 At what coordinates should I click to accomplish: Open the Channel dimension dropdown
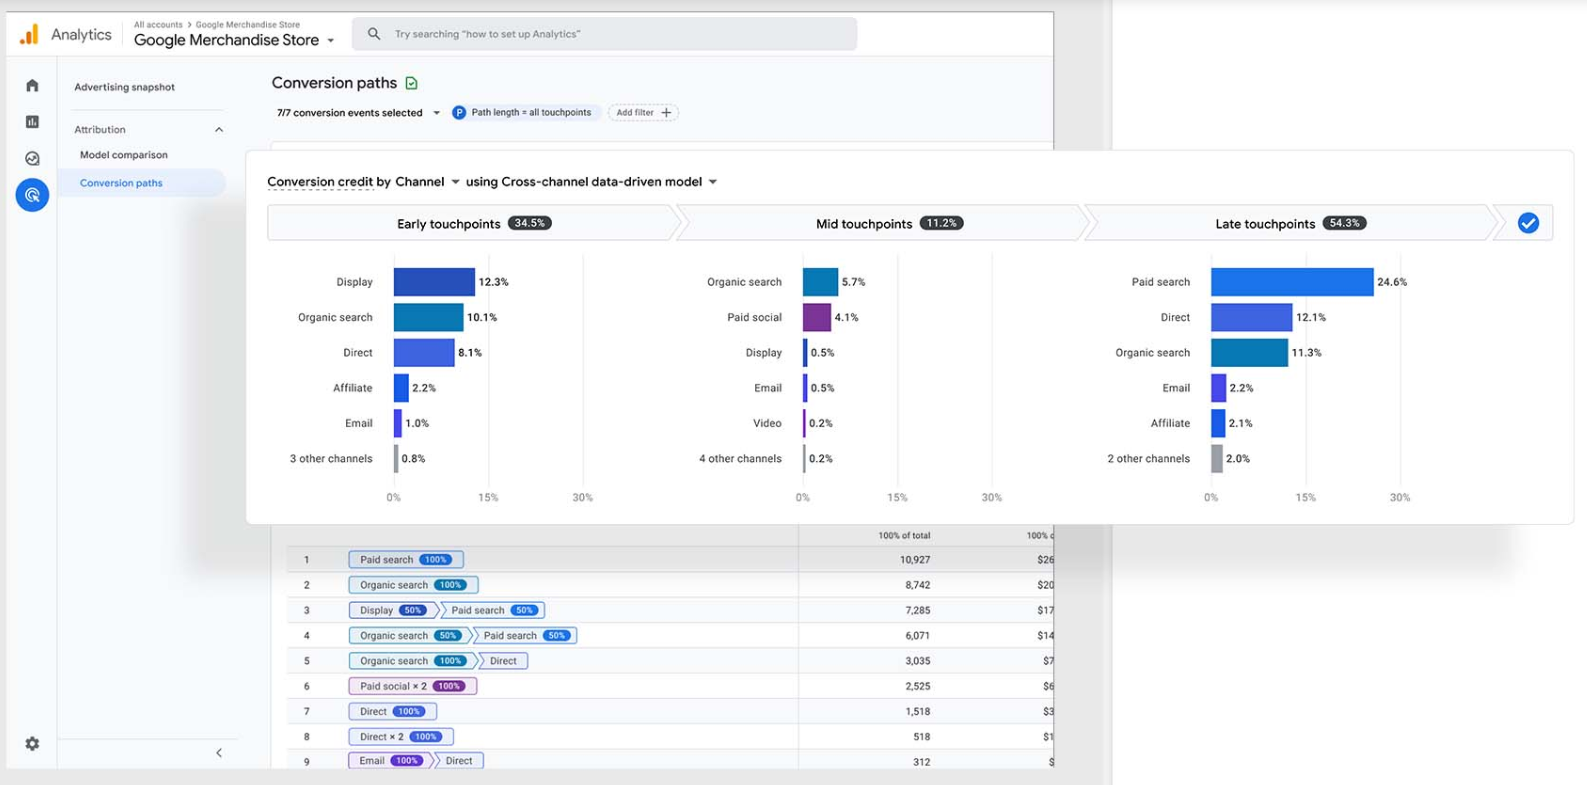(427, 182)
